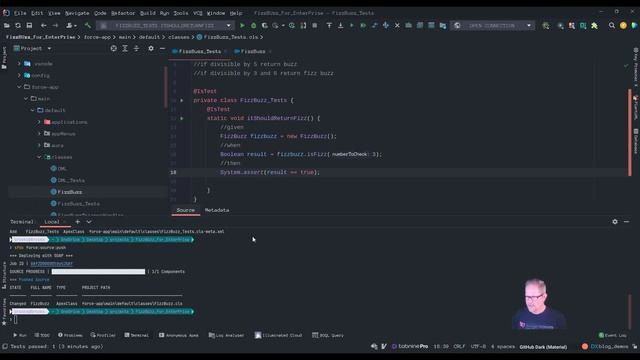Viewport: 640px width, 360px height.
Task: Click the orange circle icon beside search
Action: click(623, 25)
